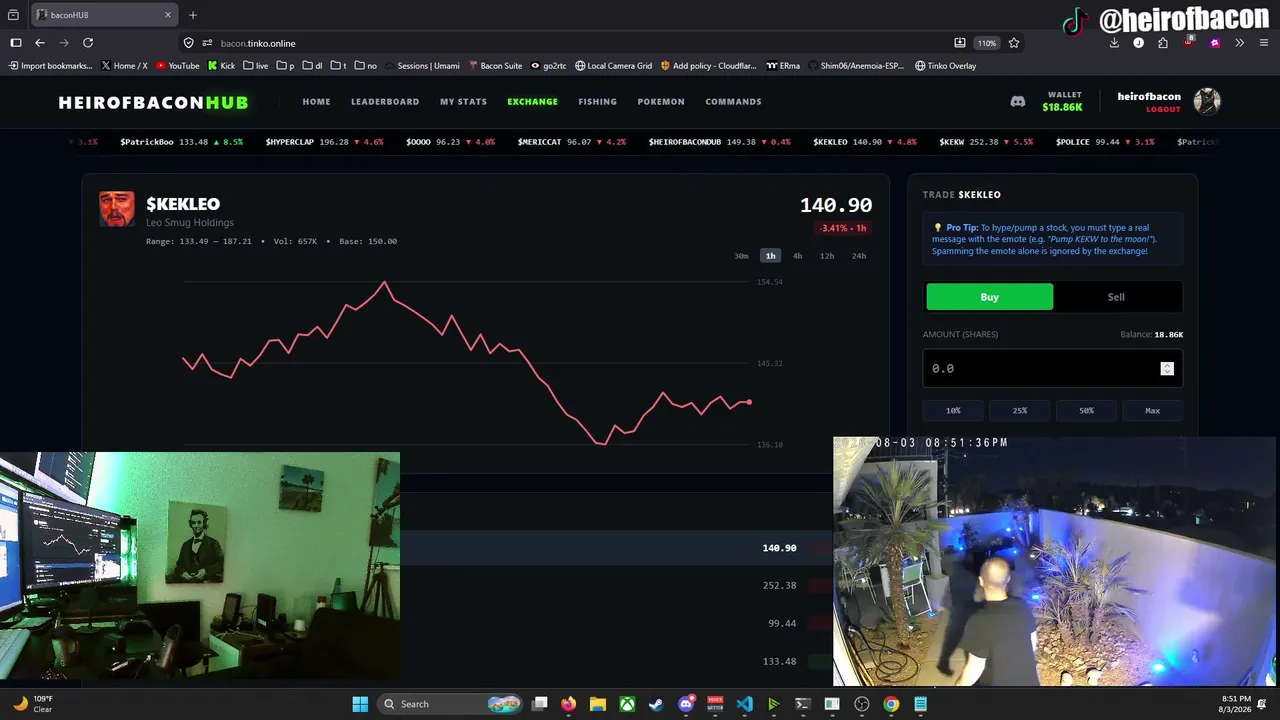Click the Windows taskbar Search box
Image resolution: width=1280 pixels, height=720 pixels.
[x=450, y=704]
